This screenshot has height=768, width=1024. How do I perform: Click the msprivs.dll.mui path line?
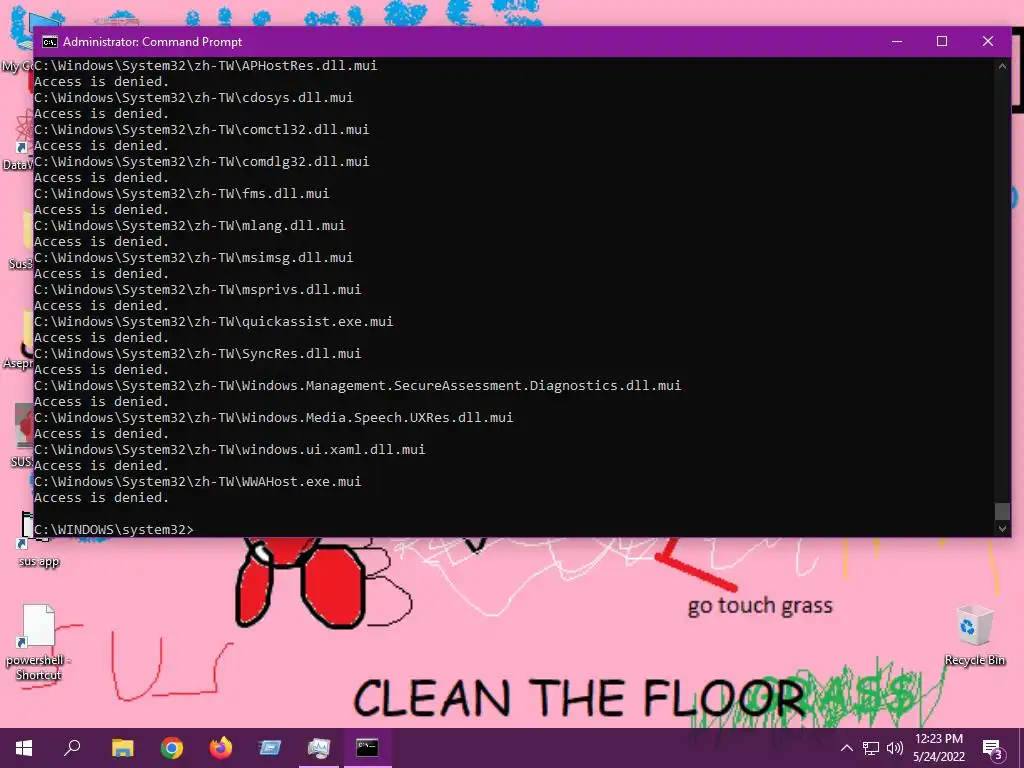198,289
